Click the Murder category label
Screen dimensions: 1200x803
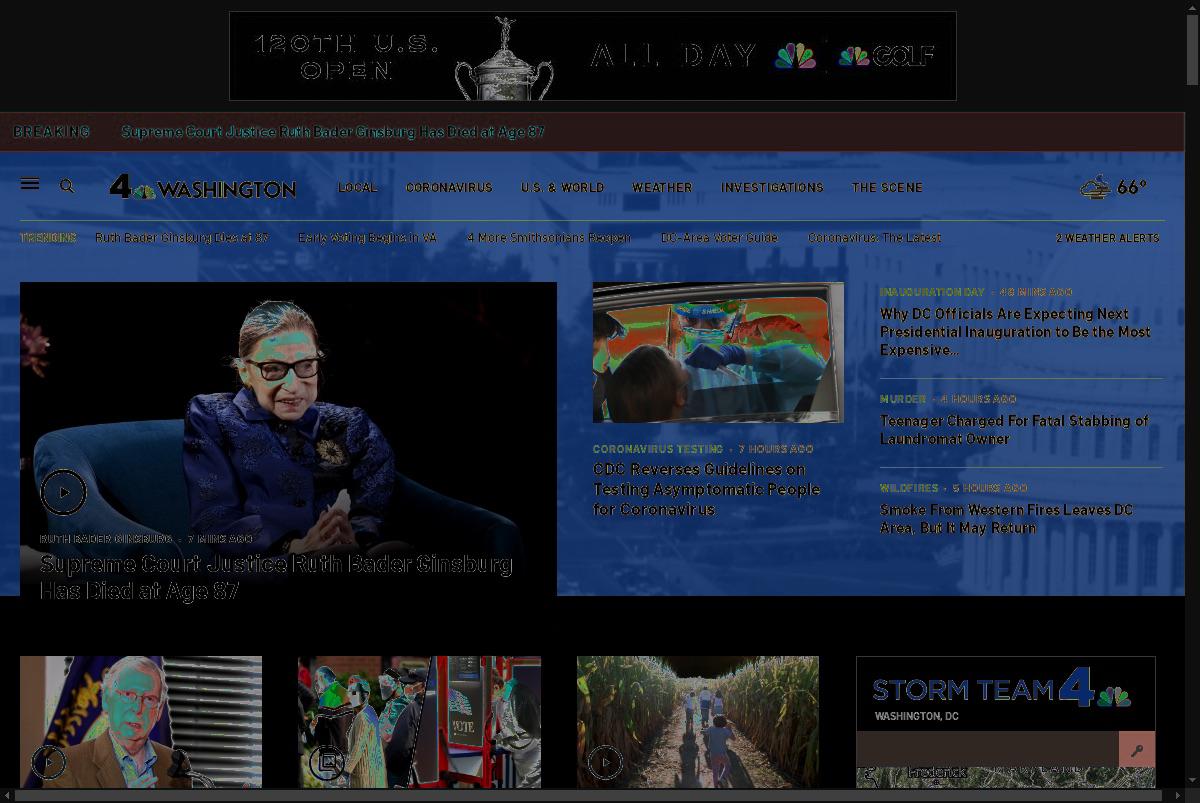pos(903,399)
